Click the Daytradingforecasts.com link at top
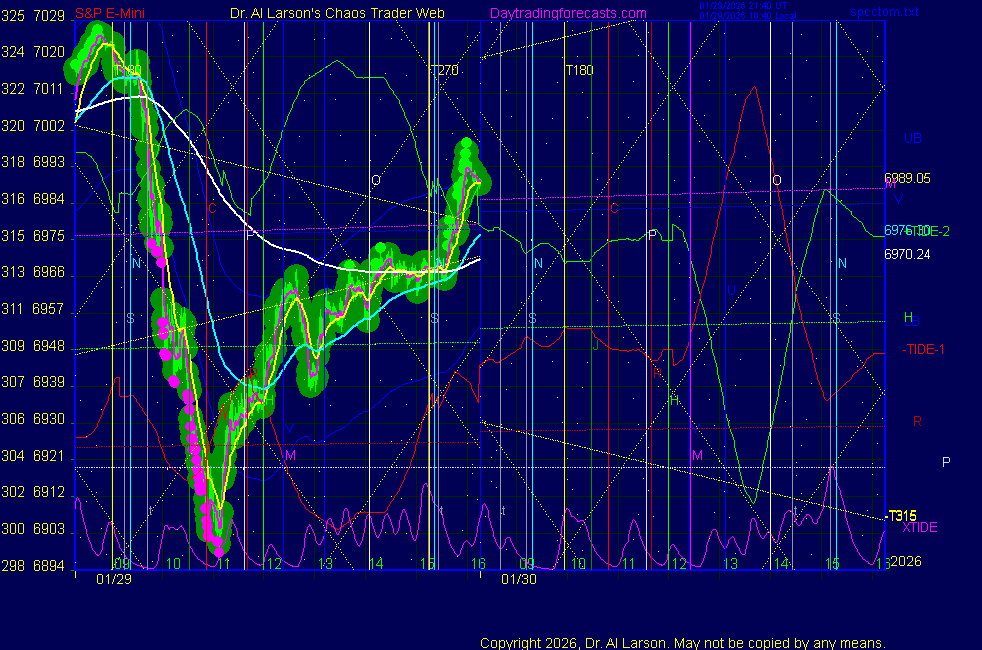982x650 pixels. pyautogui.click(x=567, y=13)
